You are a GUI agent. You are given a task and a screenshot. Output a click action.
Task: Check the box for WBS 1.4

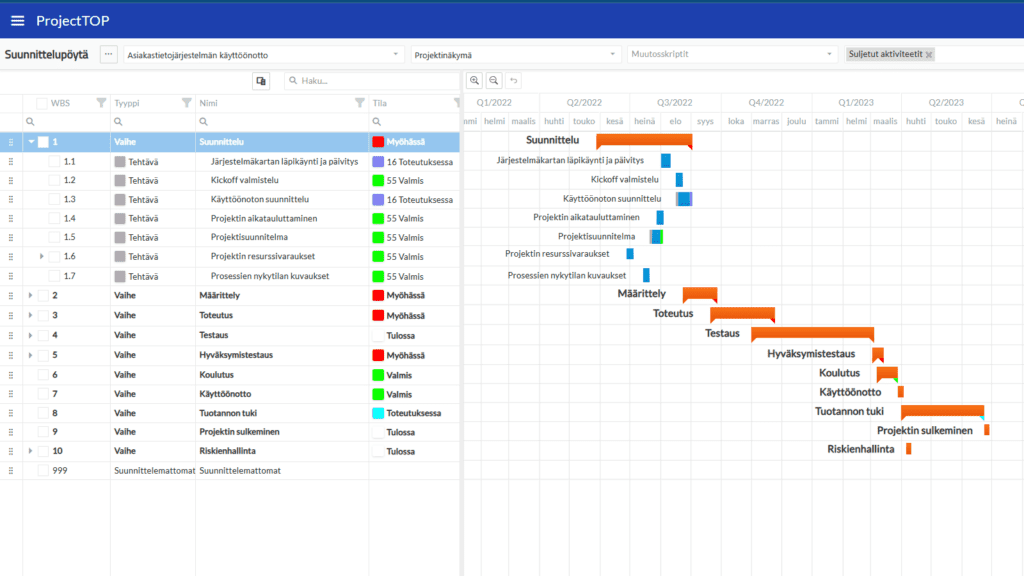tap(54, 218)
